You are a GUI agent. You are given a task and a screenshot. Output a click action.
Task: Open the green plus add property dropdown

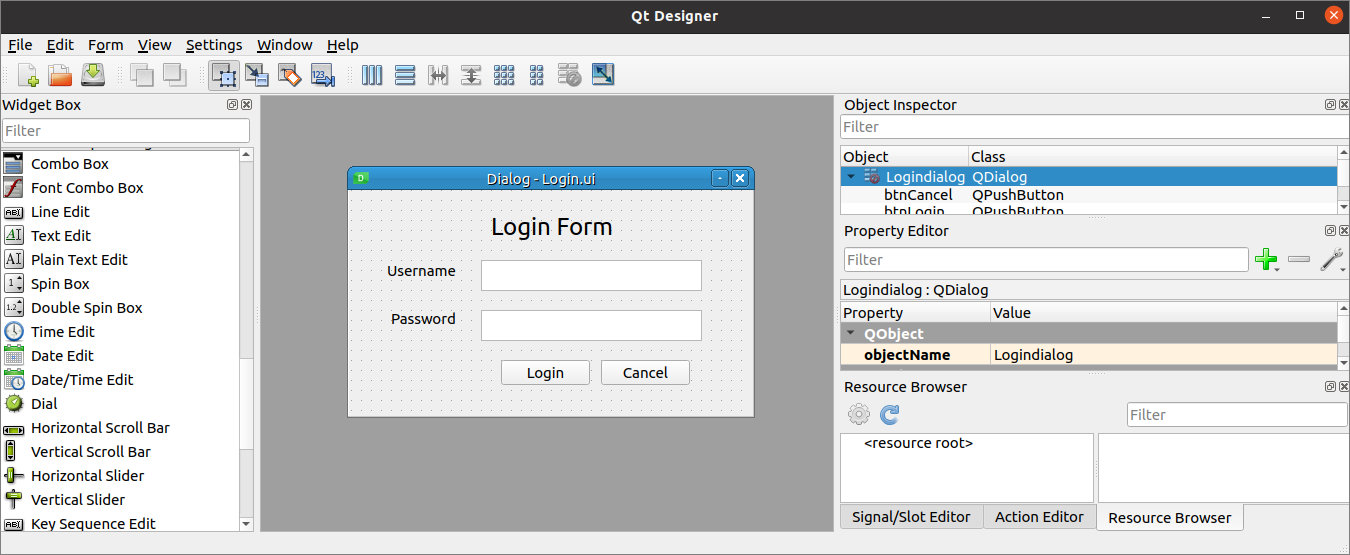1267,261
